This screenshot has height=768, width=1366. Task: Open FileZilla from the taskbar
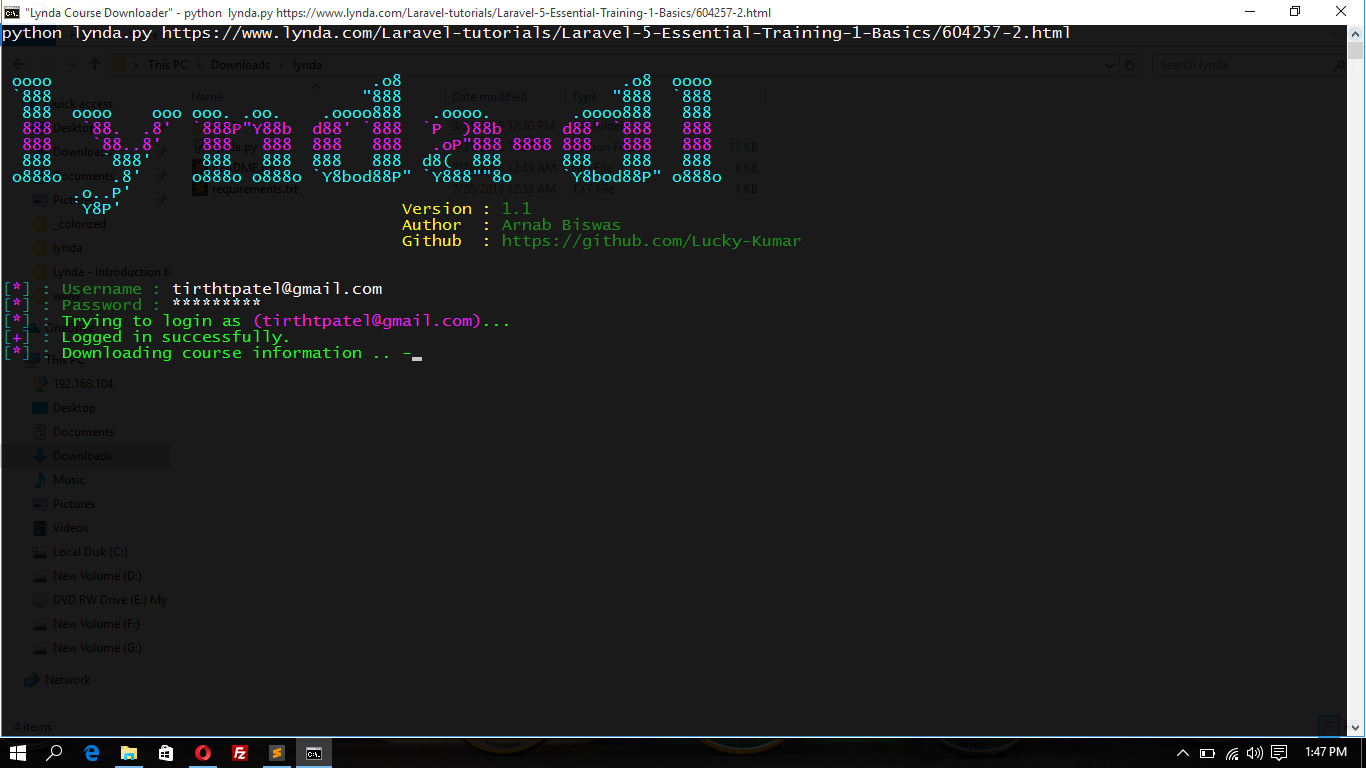tap(240, 753)
